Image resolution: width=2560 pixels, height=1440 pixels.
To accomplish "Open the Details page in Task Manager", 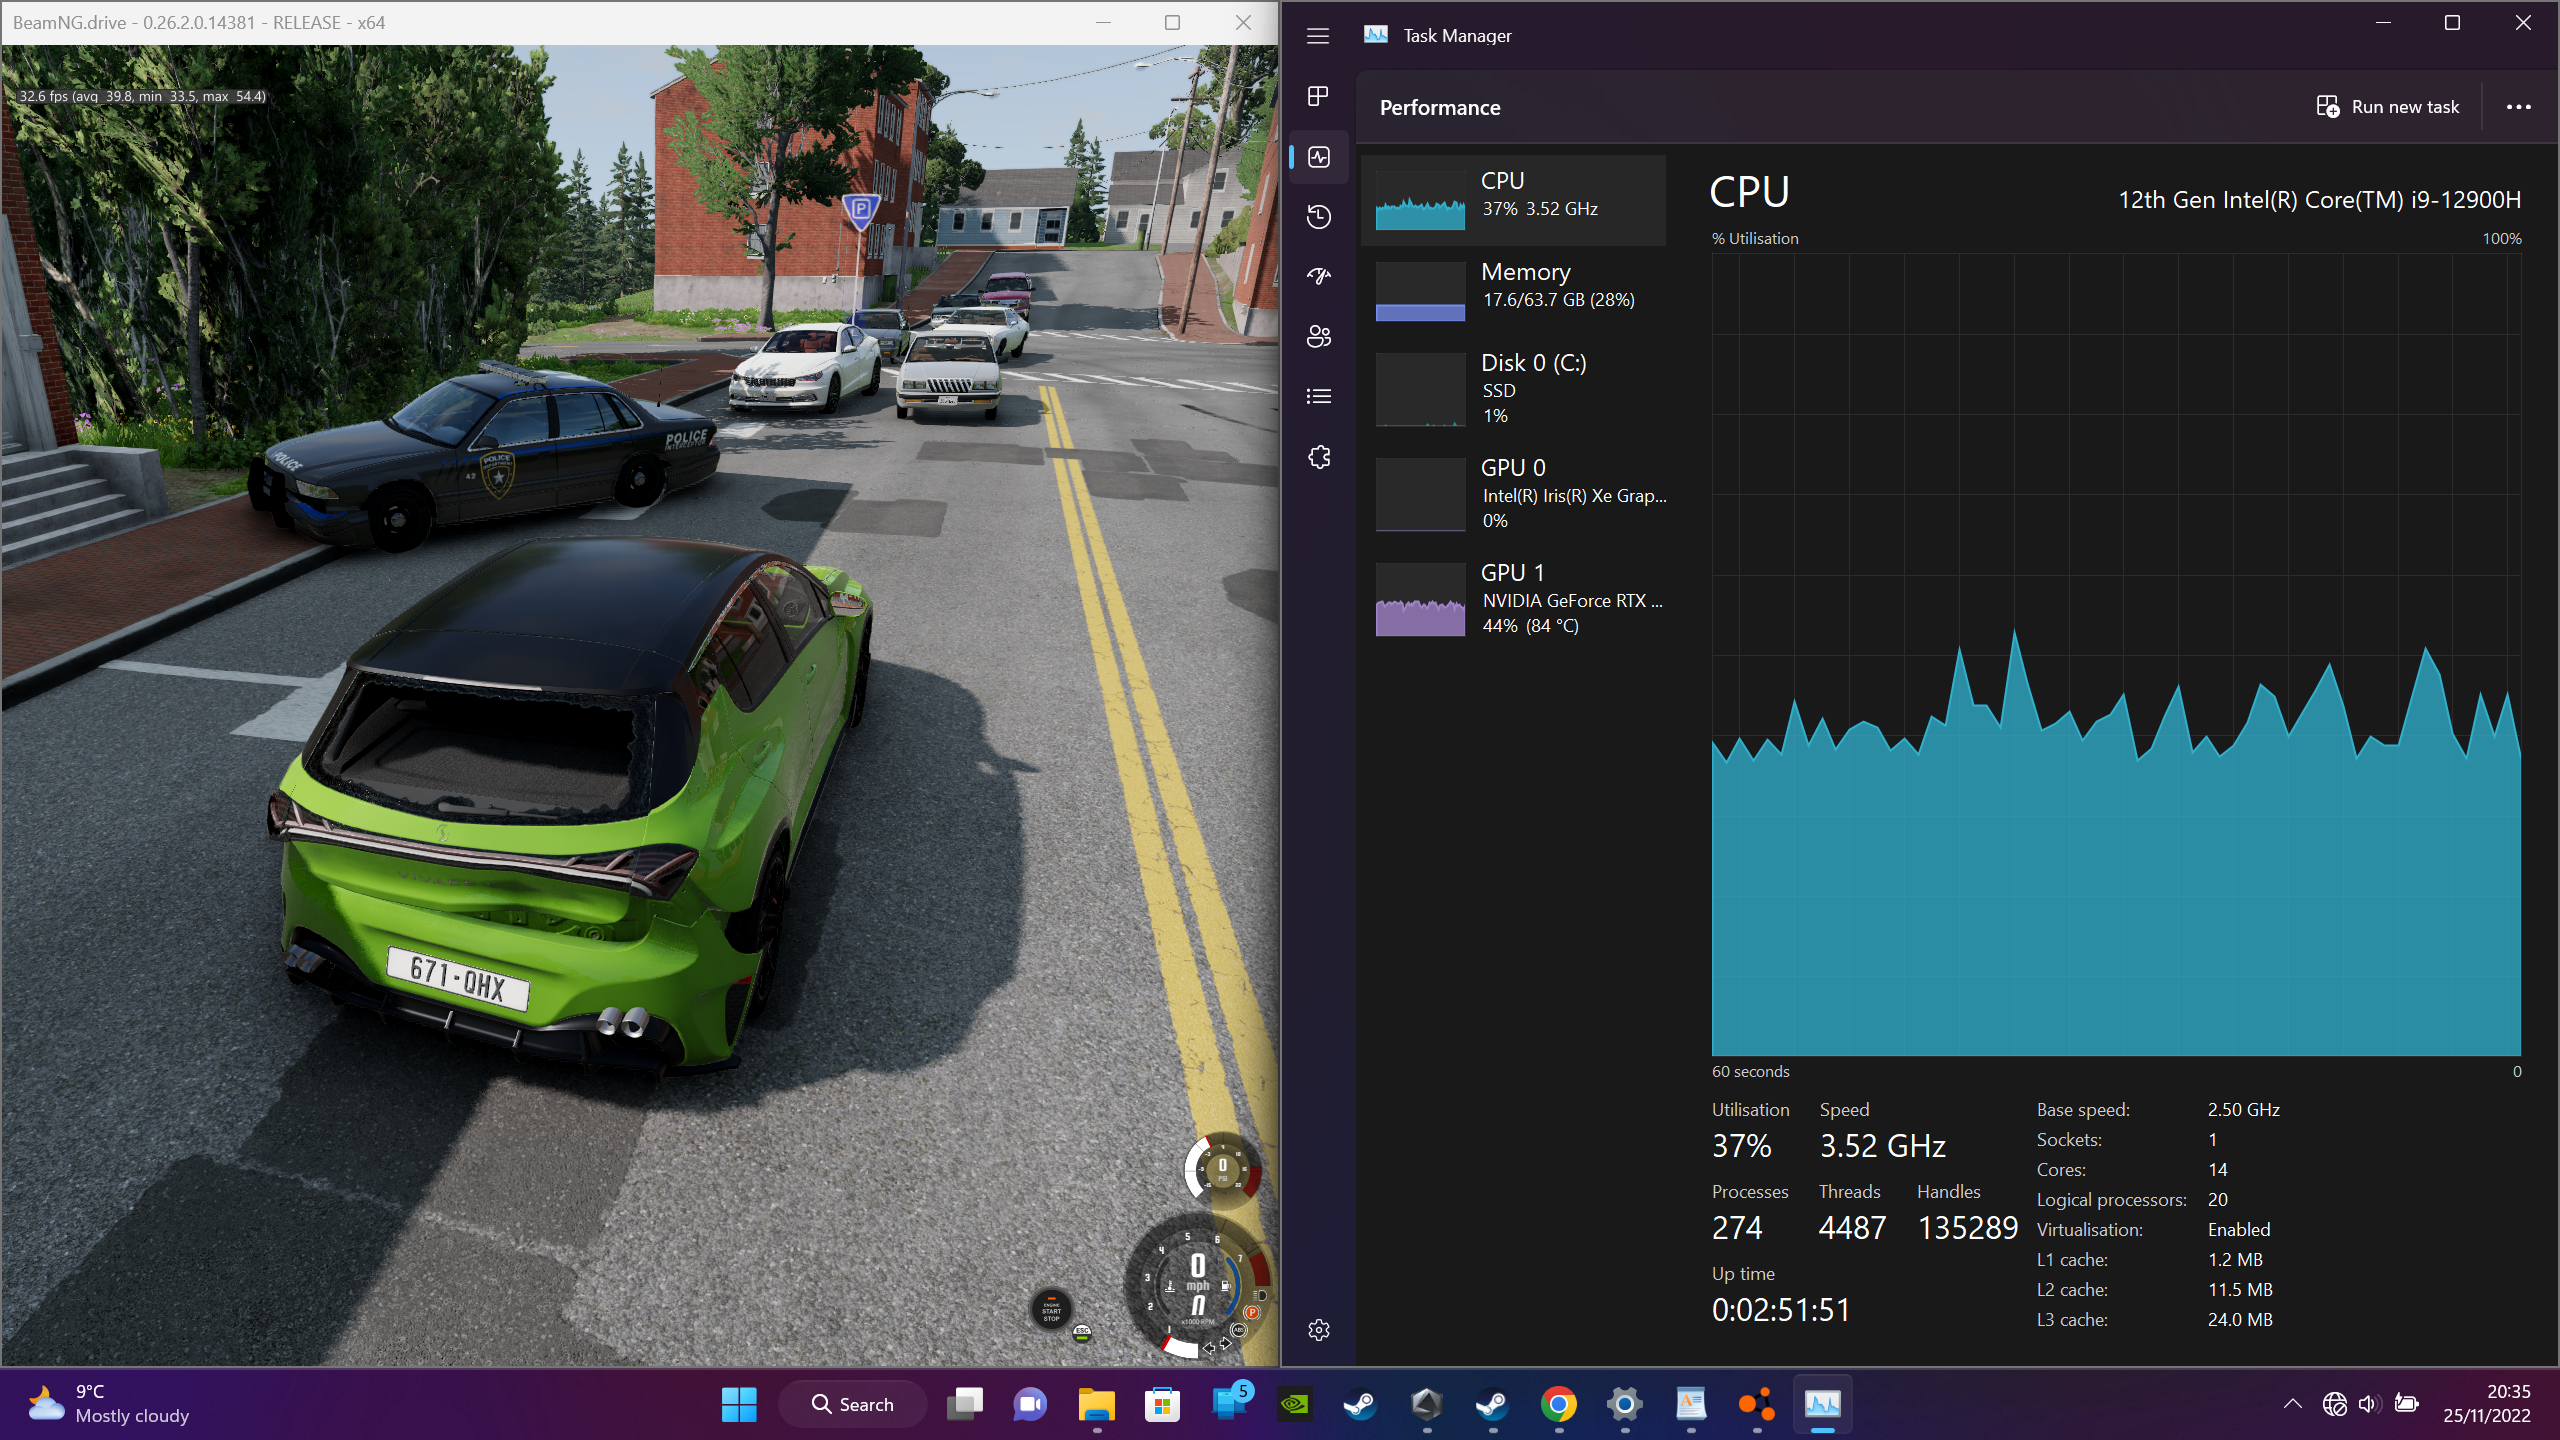I will pos(1318,397).
